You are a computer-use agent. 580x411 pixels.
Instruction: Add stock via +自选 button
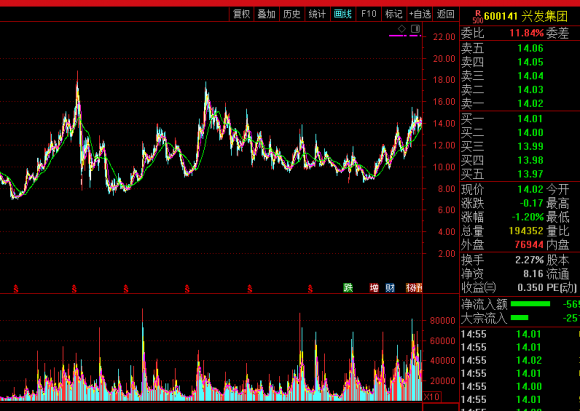coord(420,14)
